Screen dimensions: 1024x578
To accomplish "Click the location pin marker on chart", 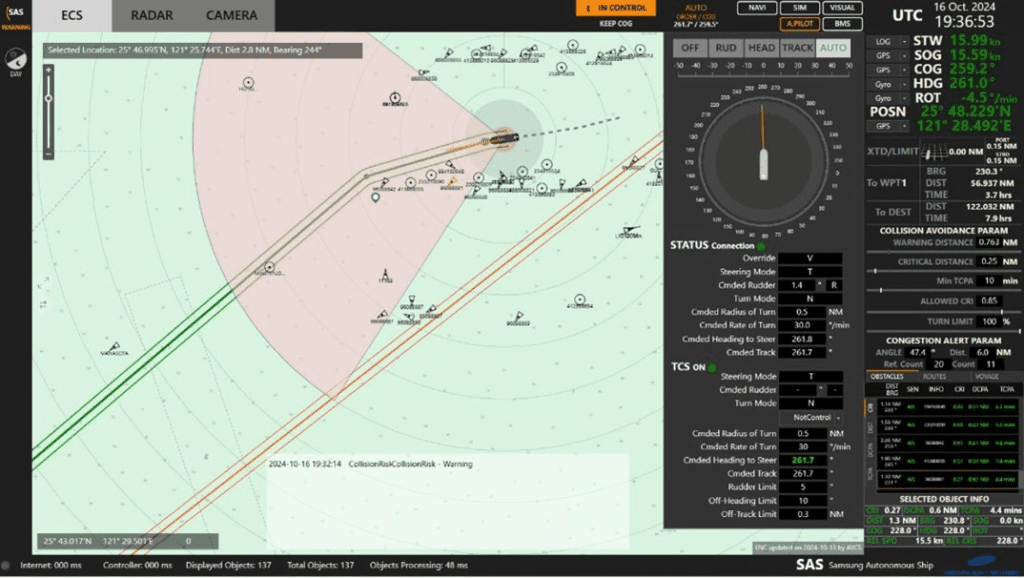I will pos(376,198).
